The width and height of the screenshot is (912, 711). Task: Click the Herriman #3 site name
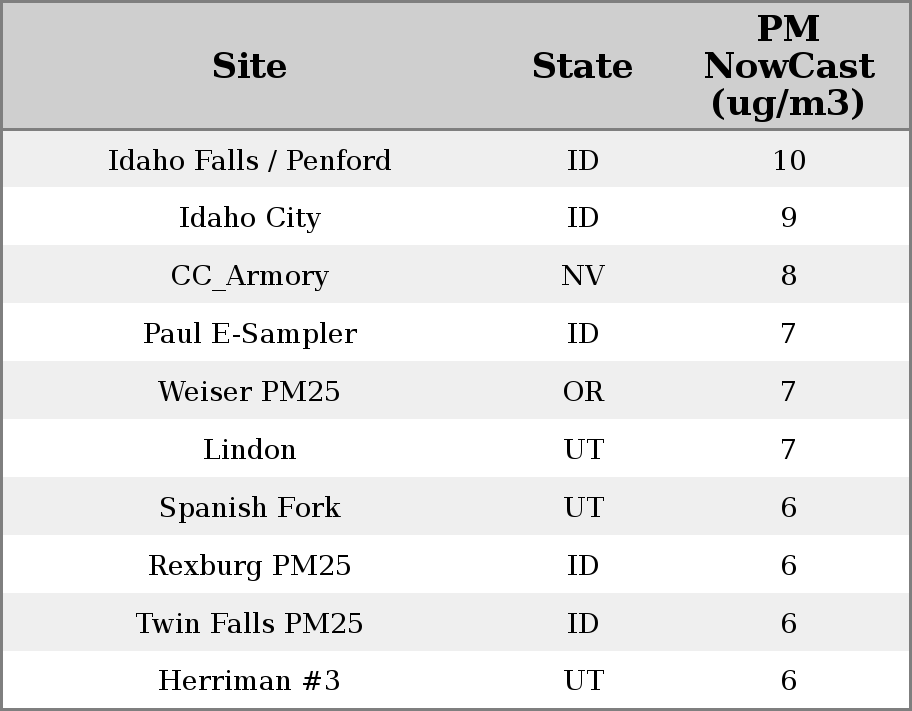[249, 681]
